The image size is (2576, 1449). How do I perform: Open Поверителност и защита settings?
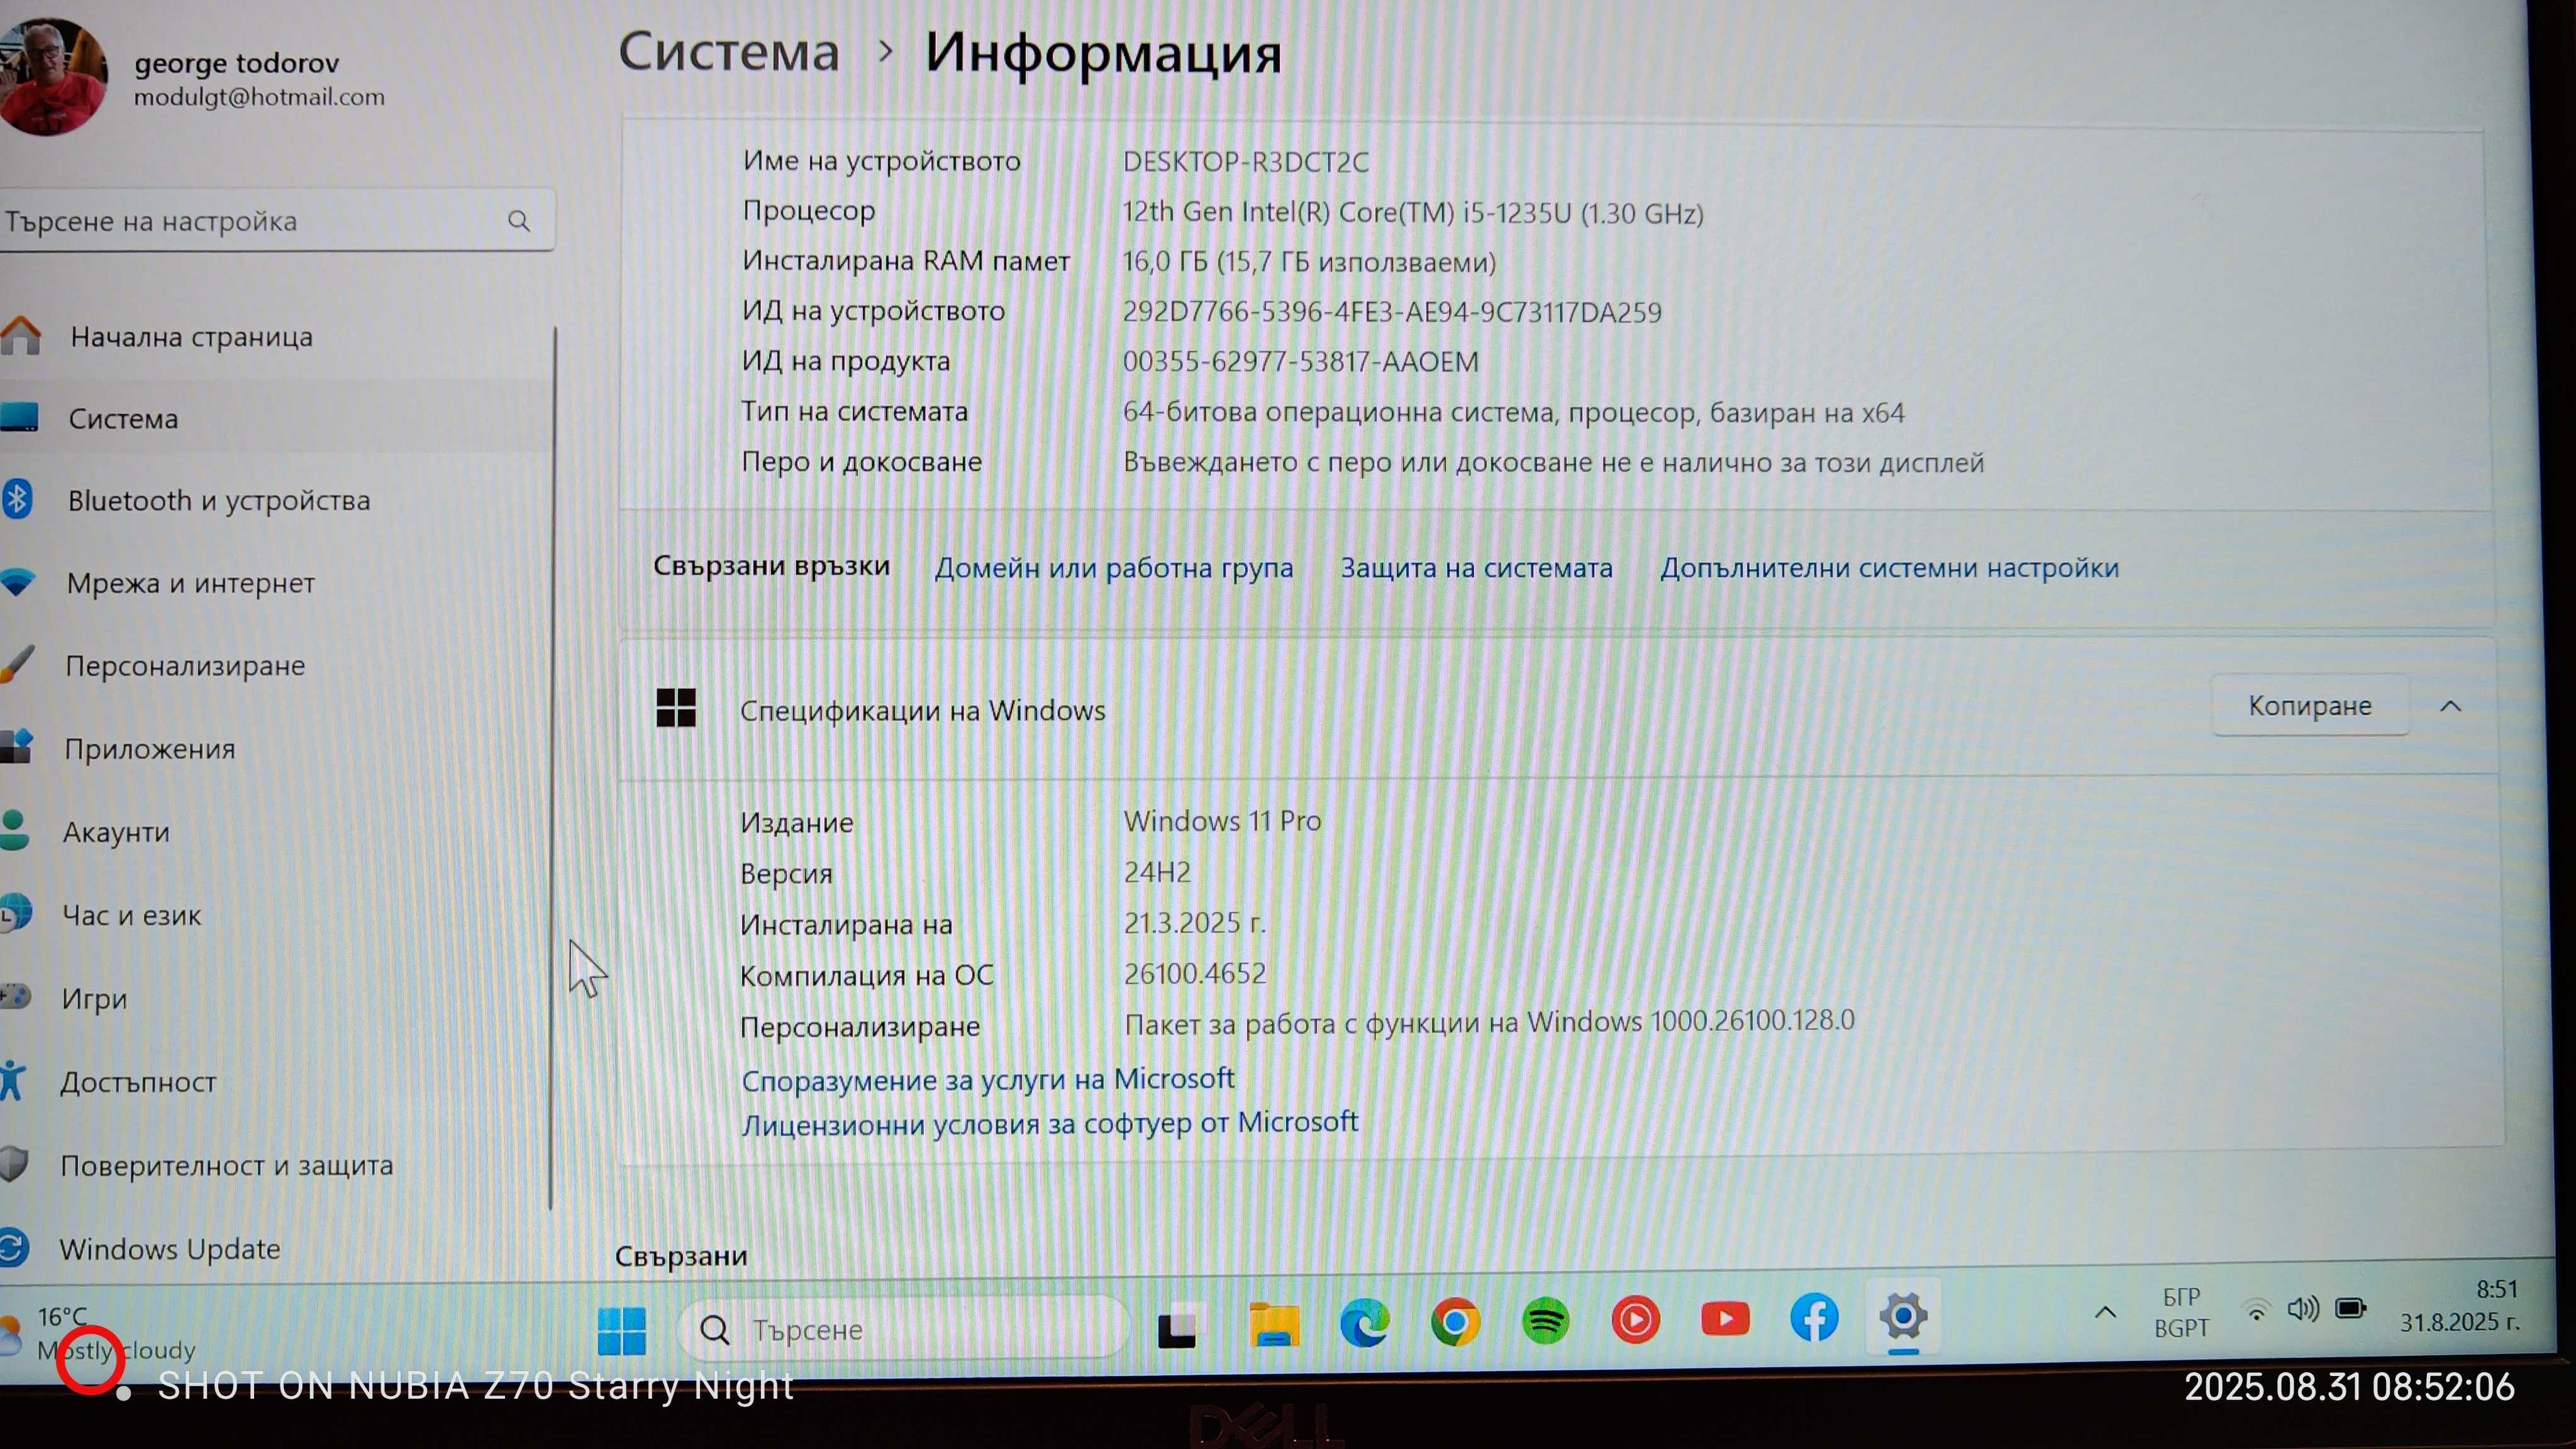pyautogui.click(x=226, y=1166)
